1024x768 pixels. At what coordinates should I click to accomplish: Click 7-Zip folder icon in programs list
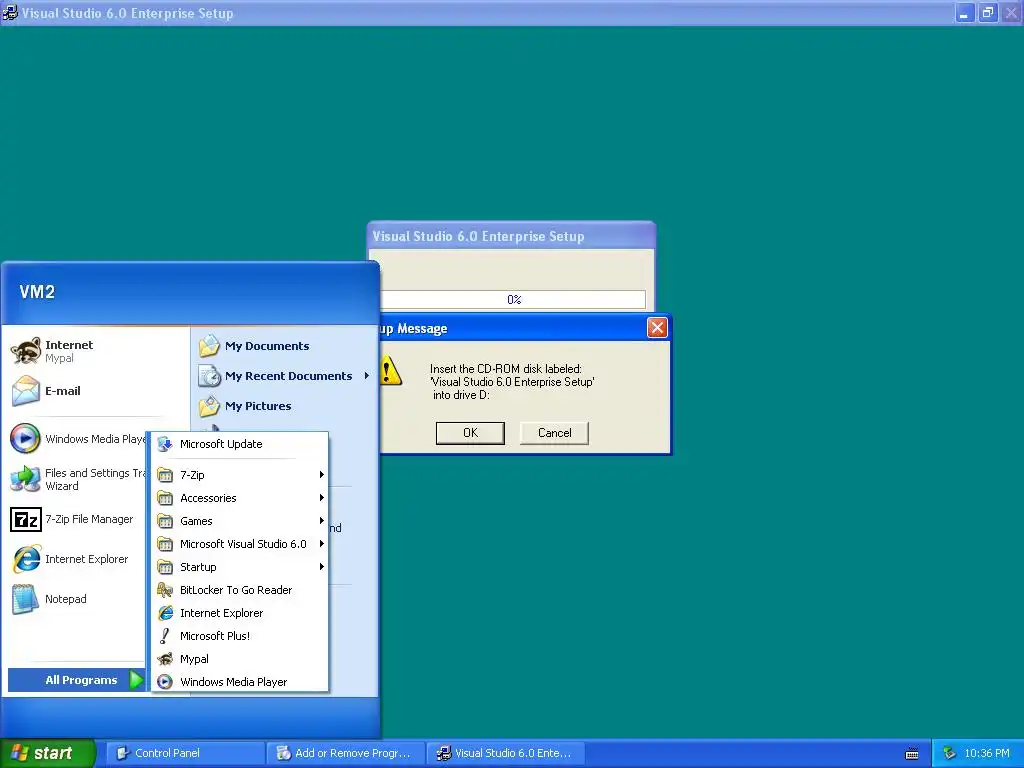click(165, 475)
